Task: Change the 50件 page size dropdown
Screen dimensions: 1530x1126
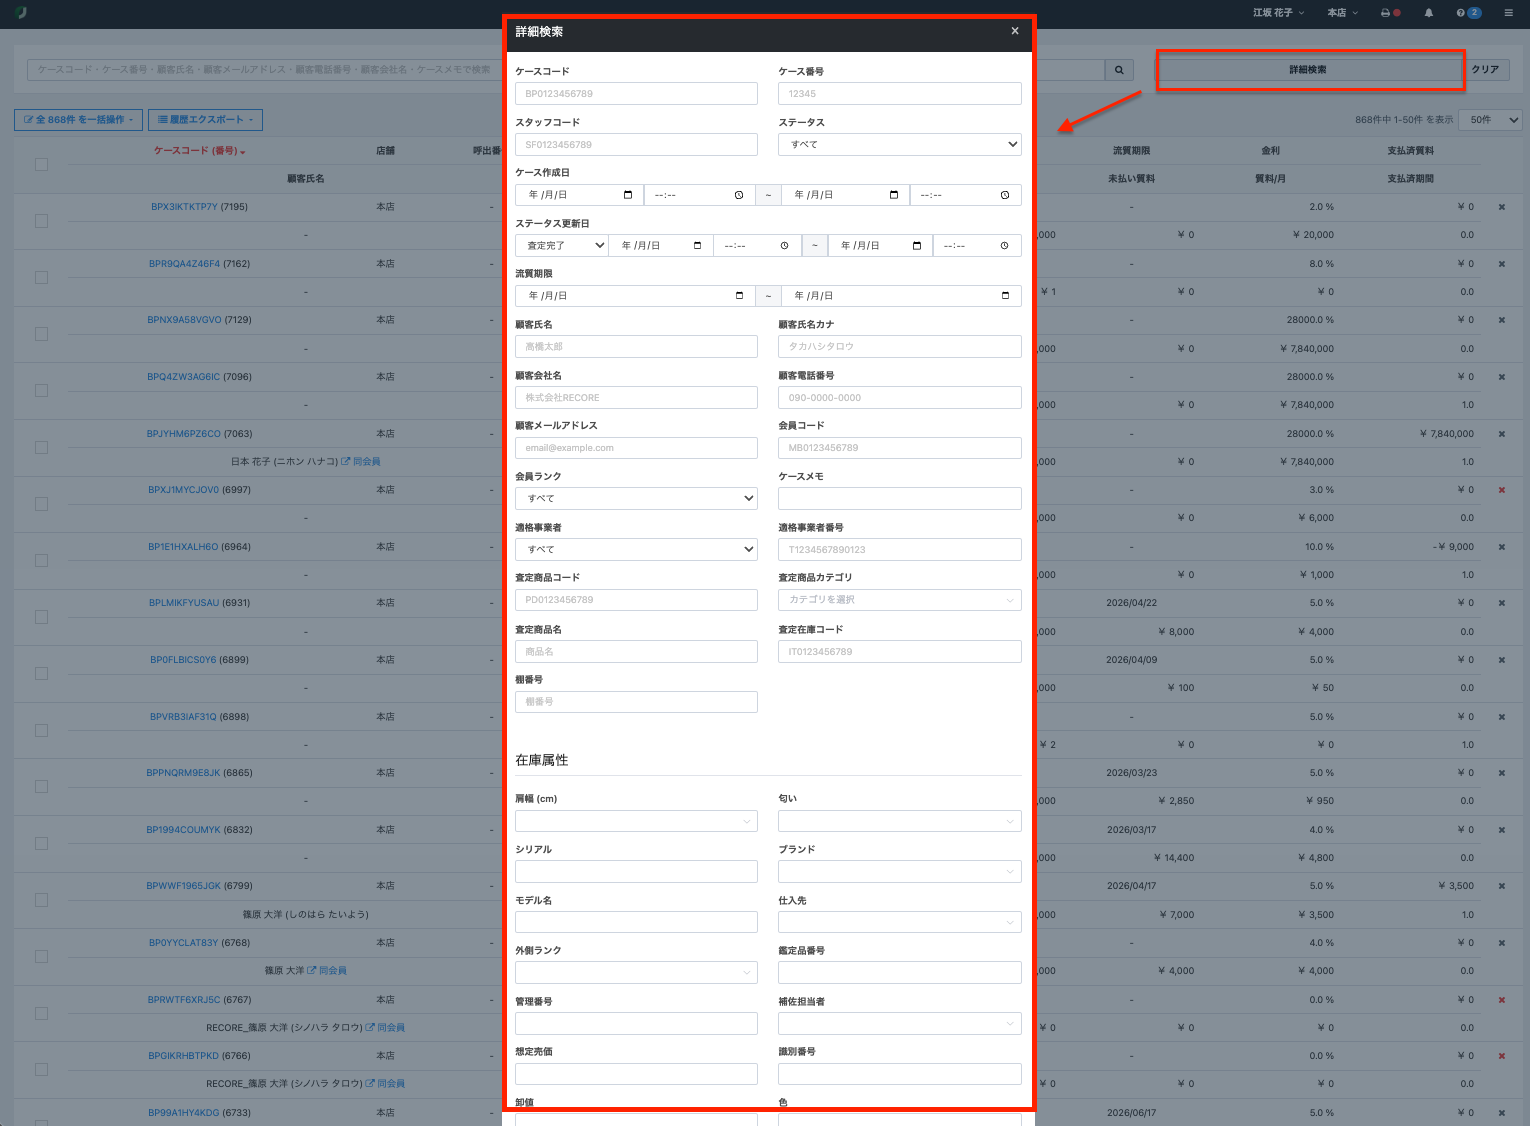Action: tap(1490, 120)
